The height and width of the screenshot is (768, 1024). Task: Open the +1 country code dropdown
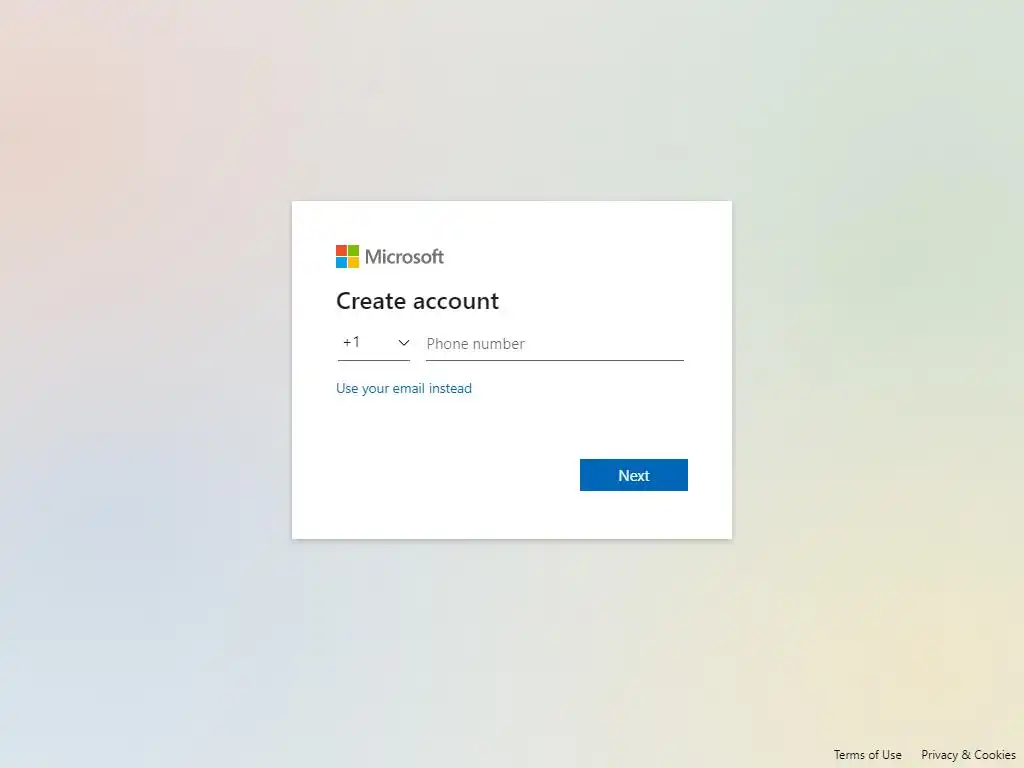click(x=374, y=343)
